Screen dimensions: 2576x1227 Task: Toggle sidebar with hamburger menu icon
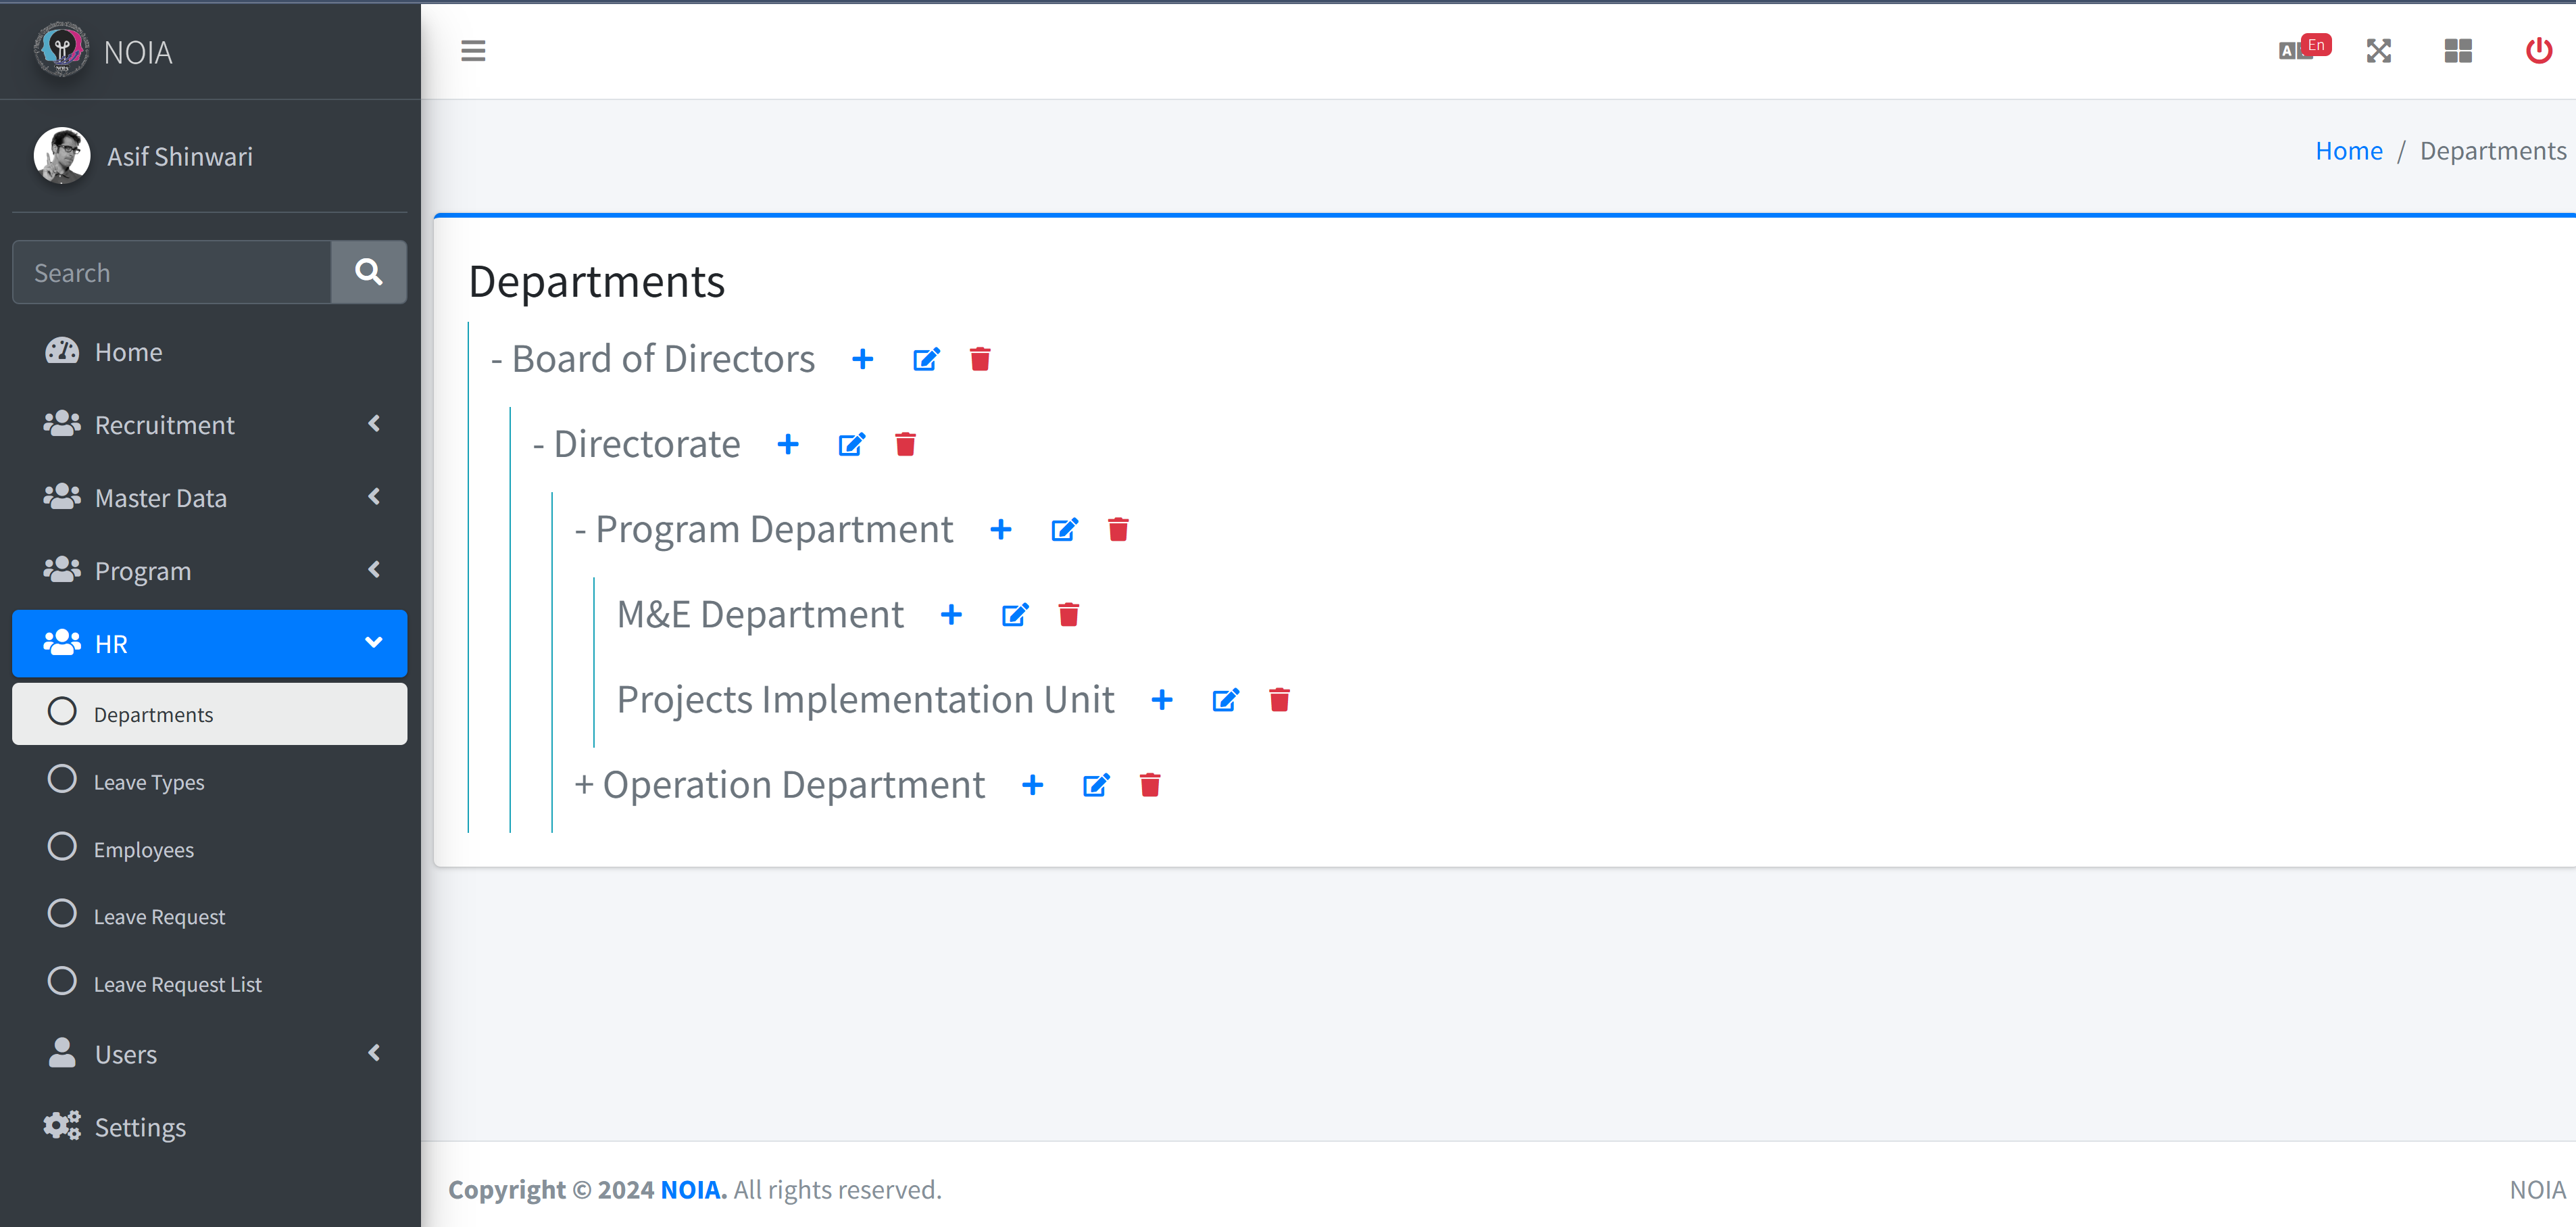(x=473, y=51)
